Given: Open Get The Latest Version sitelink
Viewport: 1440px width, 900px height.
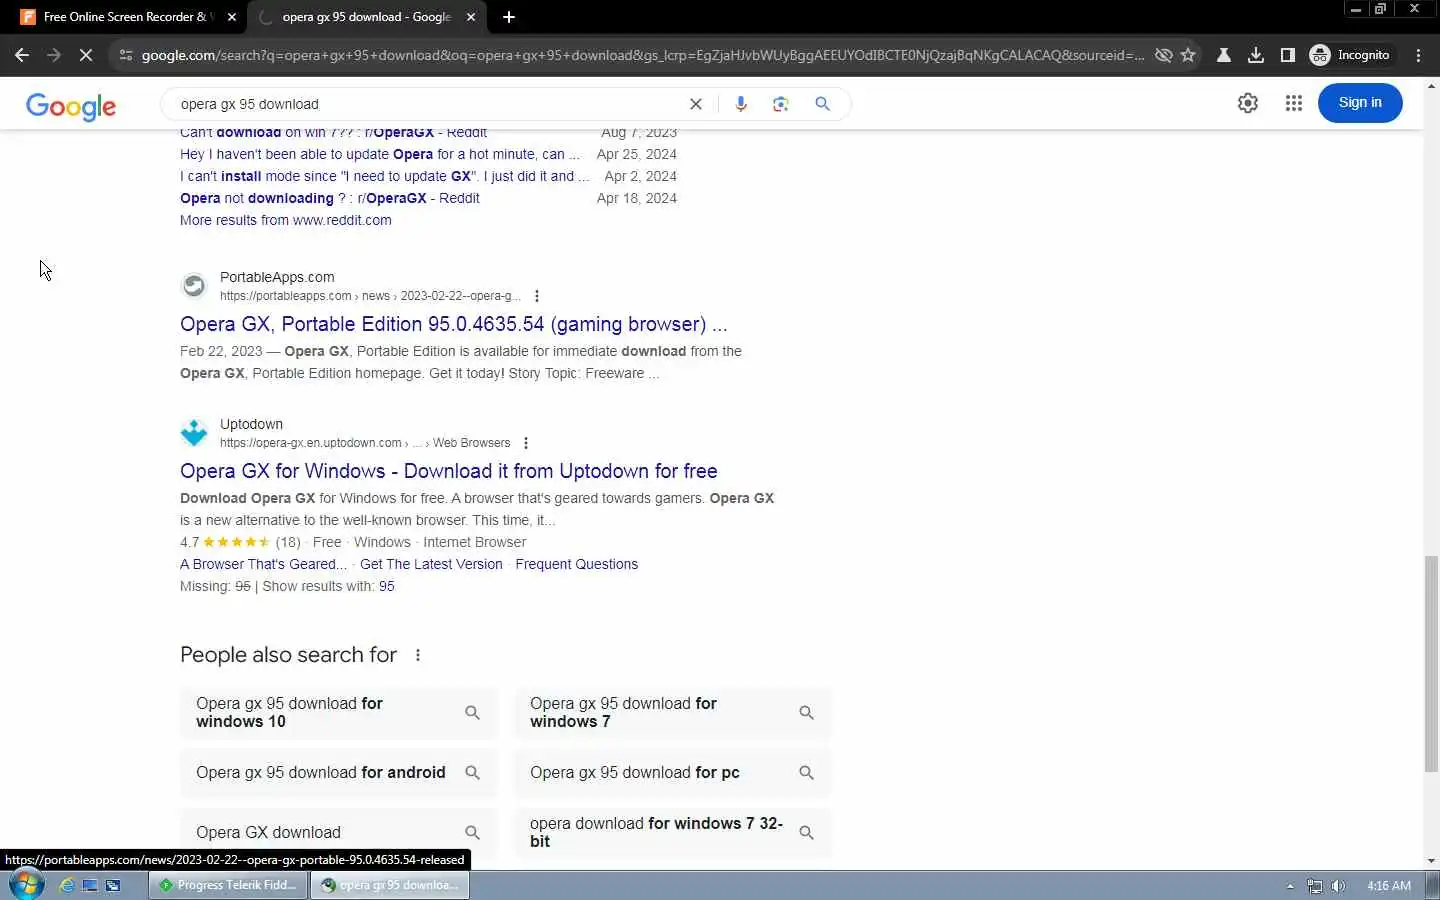Looking at the screenshot, I should point(431,564).
